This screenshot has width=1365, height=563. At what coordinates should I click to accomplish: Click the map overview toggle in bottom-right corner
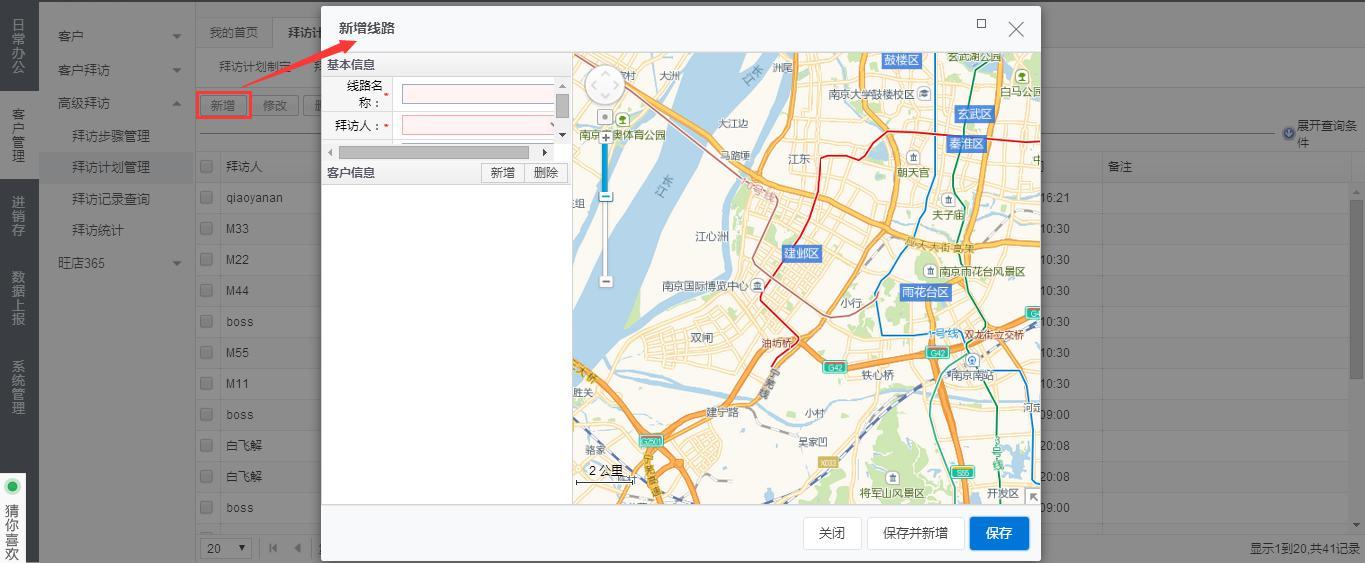click(1032, 496)
